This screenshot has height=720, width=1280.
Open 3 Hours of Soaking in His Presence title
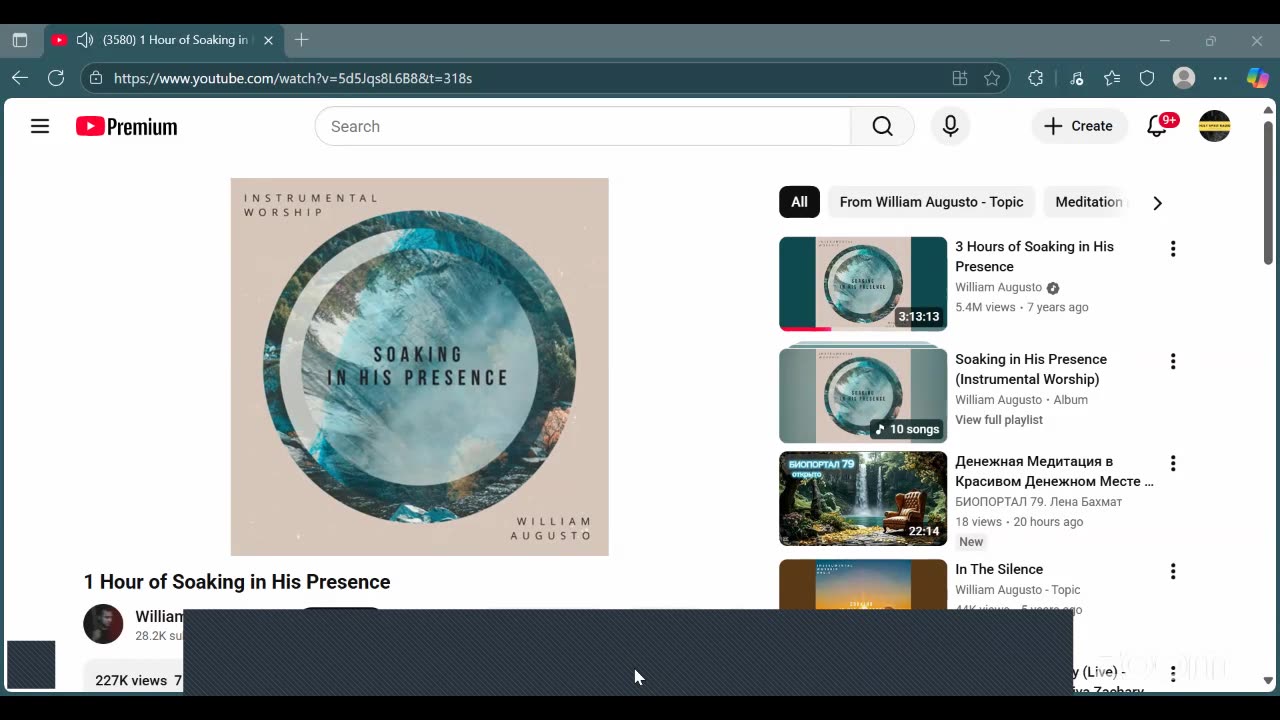pyautogui.click(x=1034, y=256)
